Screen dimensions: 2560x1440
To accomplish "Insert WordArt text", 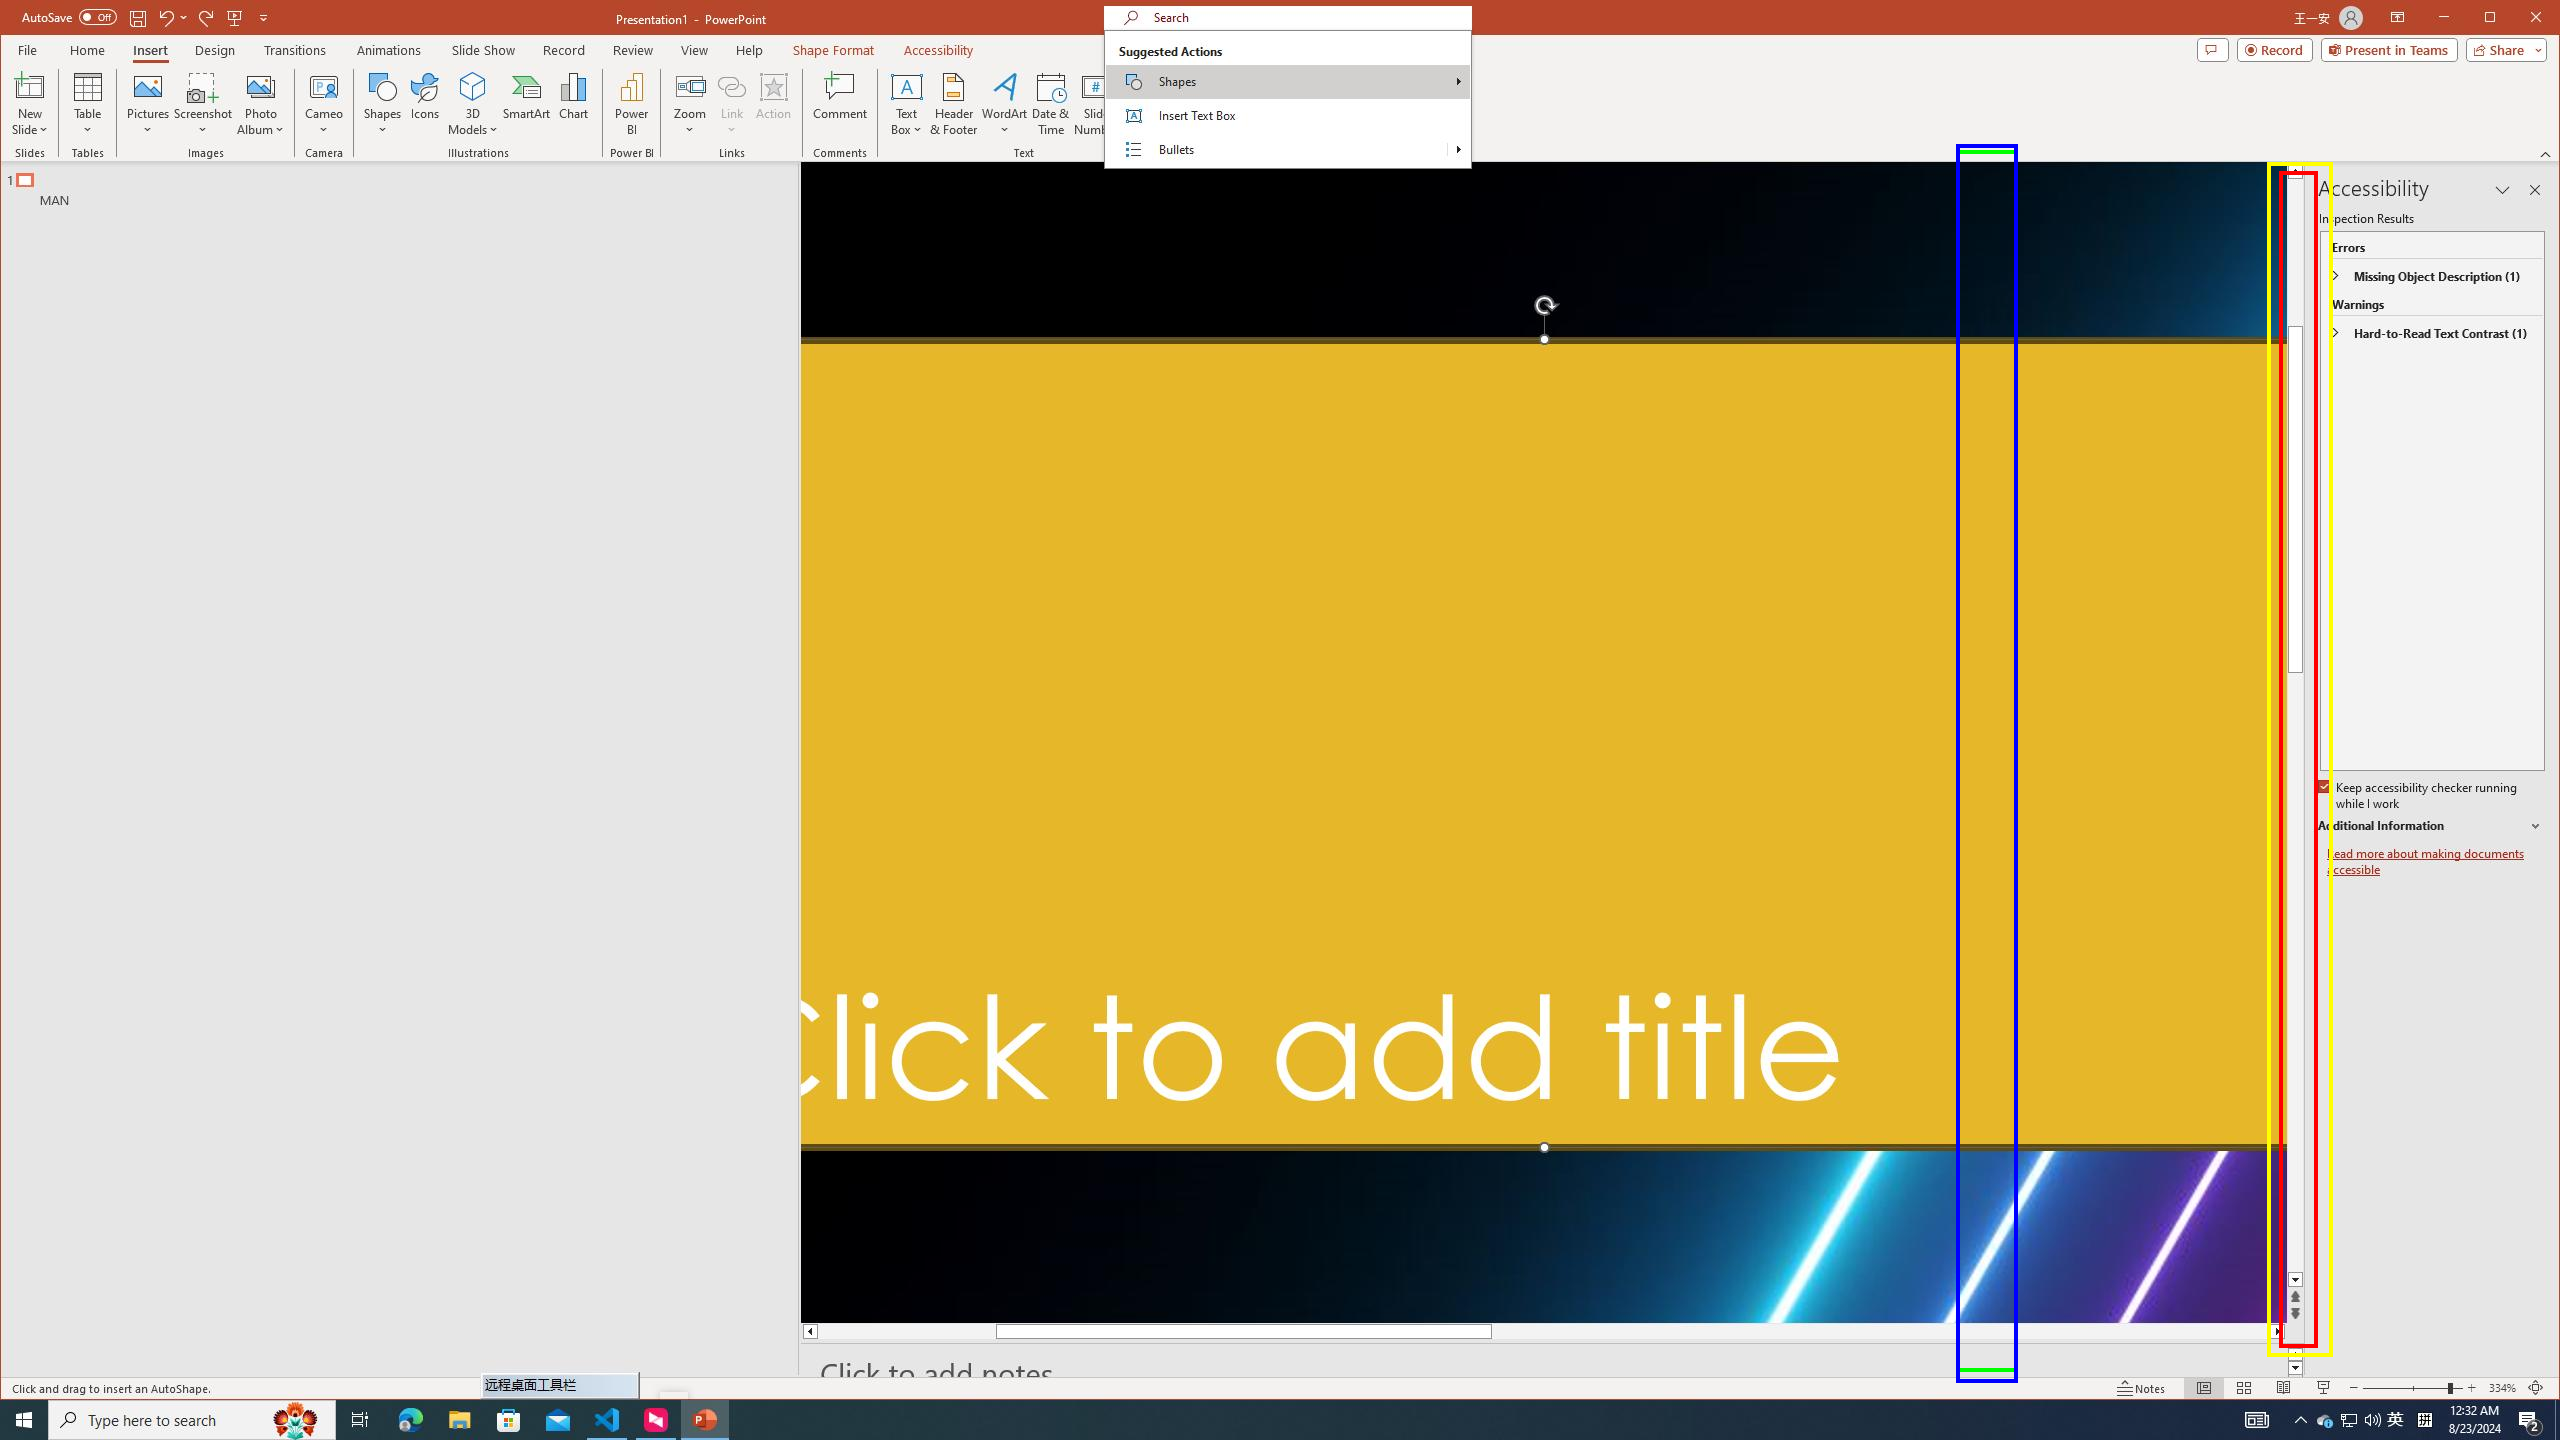I will pyautogui.click(x=1004, y=104).
